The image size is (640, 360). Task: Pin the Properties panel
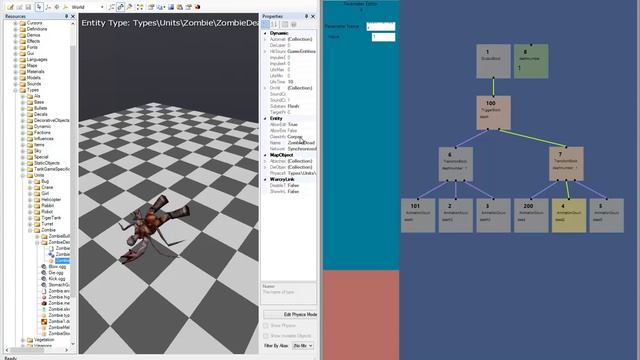click(307, 16)
